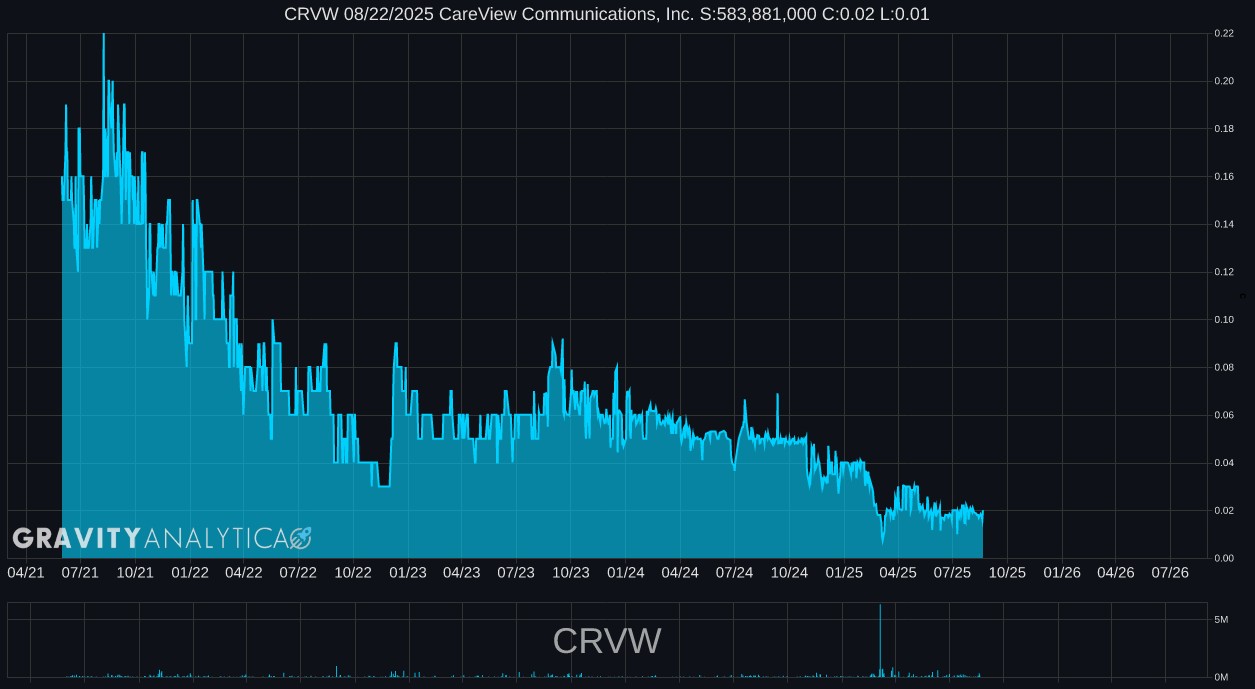This screenshot has height=689, width=1255.
Task: Click the 01/22 x-axis date label
Action: 190,573
